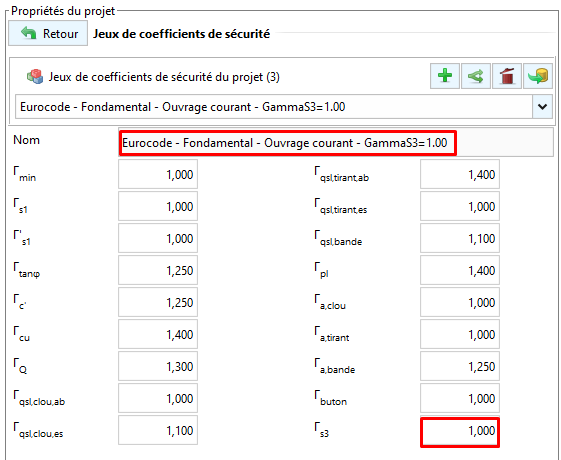Viewport: 561px width, 460px height.
Task: Edit the Γqsl,clou,ab value field
Action: point(158,398)
